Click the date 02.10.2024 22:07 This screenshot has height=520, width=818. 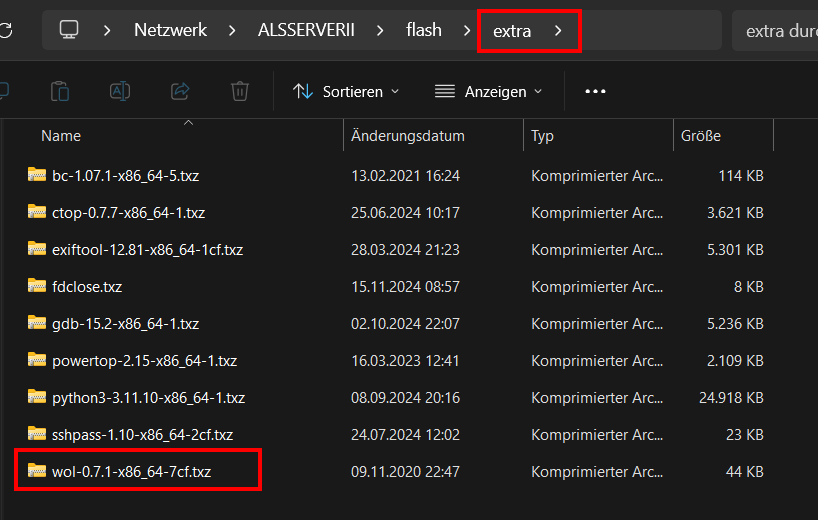point(405,324)
